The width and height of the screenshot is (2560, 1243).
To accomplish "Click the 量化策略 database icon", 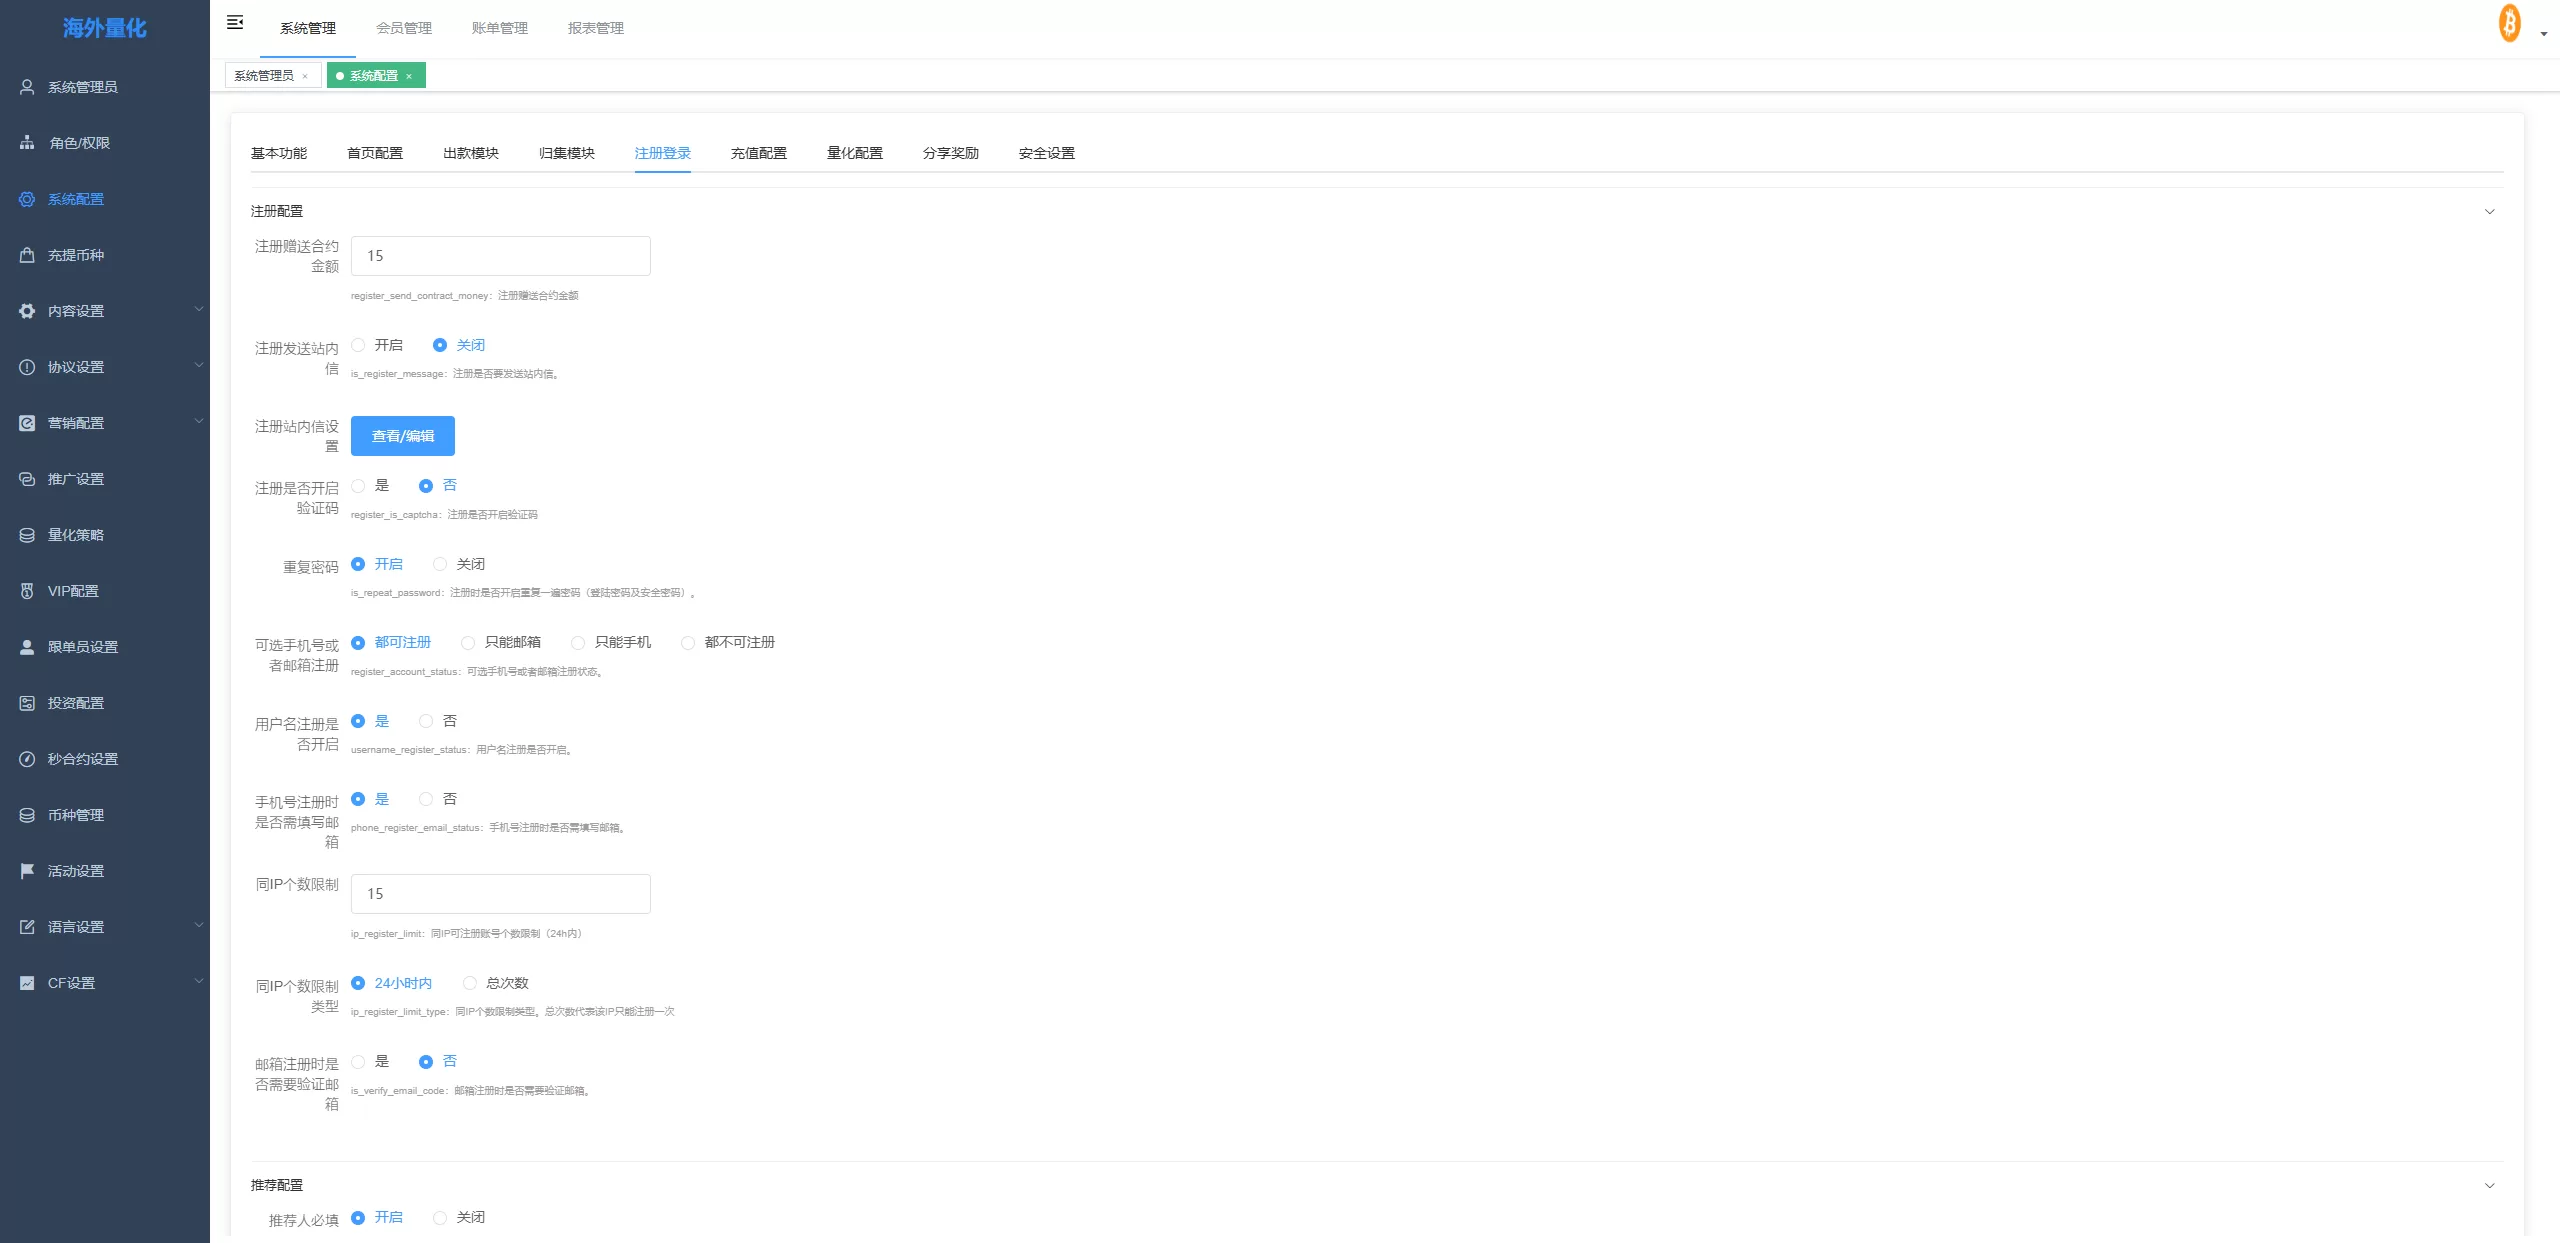I will [27, 535].
